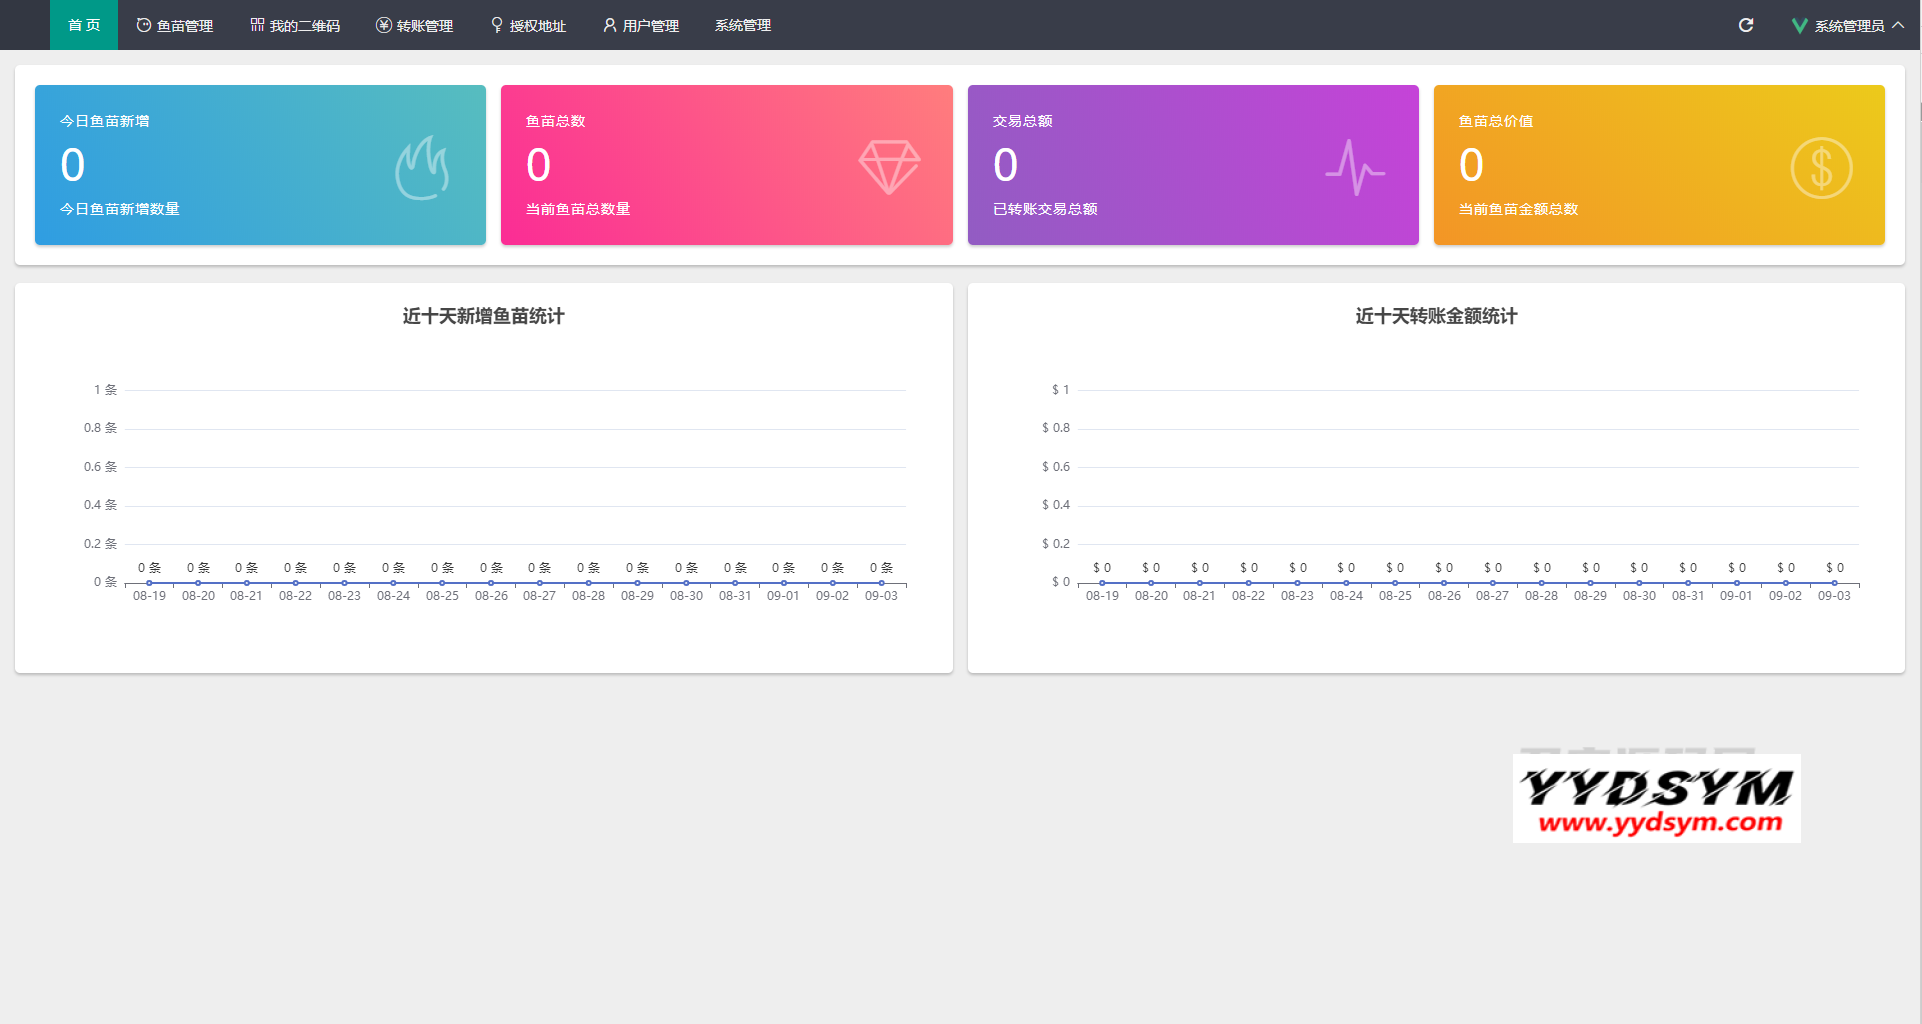This screenshot has width=1922, height=1024.
Task: Click the pulse icon on purple card
Action: (1355, 168)
